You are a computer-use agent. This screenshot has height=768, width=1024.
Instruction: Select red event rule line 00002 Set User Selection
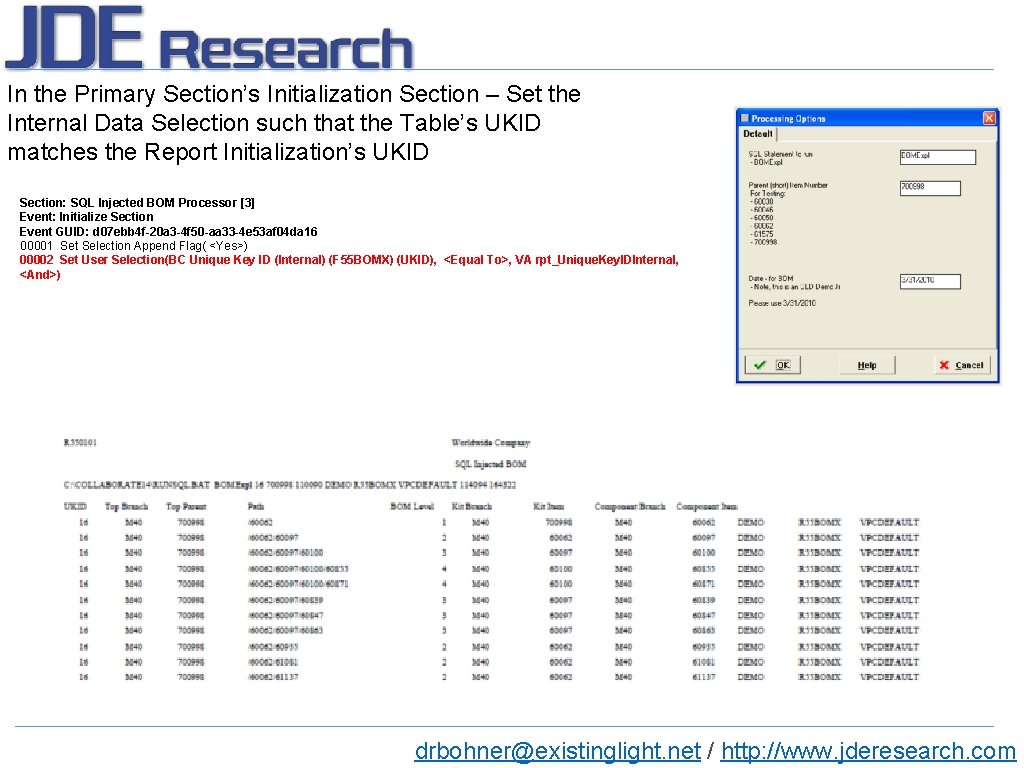[x=349, y=267]
